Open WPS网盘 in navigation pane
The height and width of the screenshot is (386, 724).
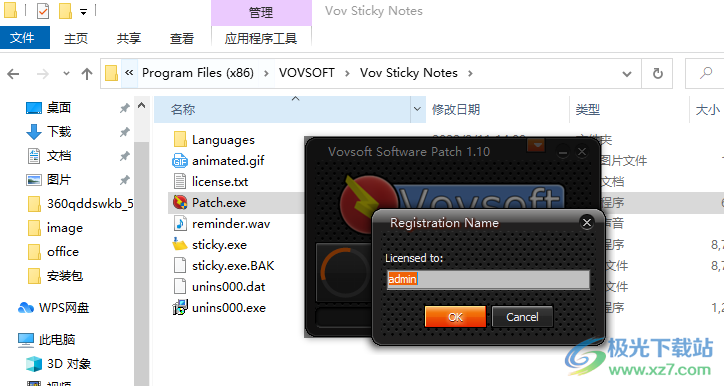pyautogui.click(x=64, y=308)
